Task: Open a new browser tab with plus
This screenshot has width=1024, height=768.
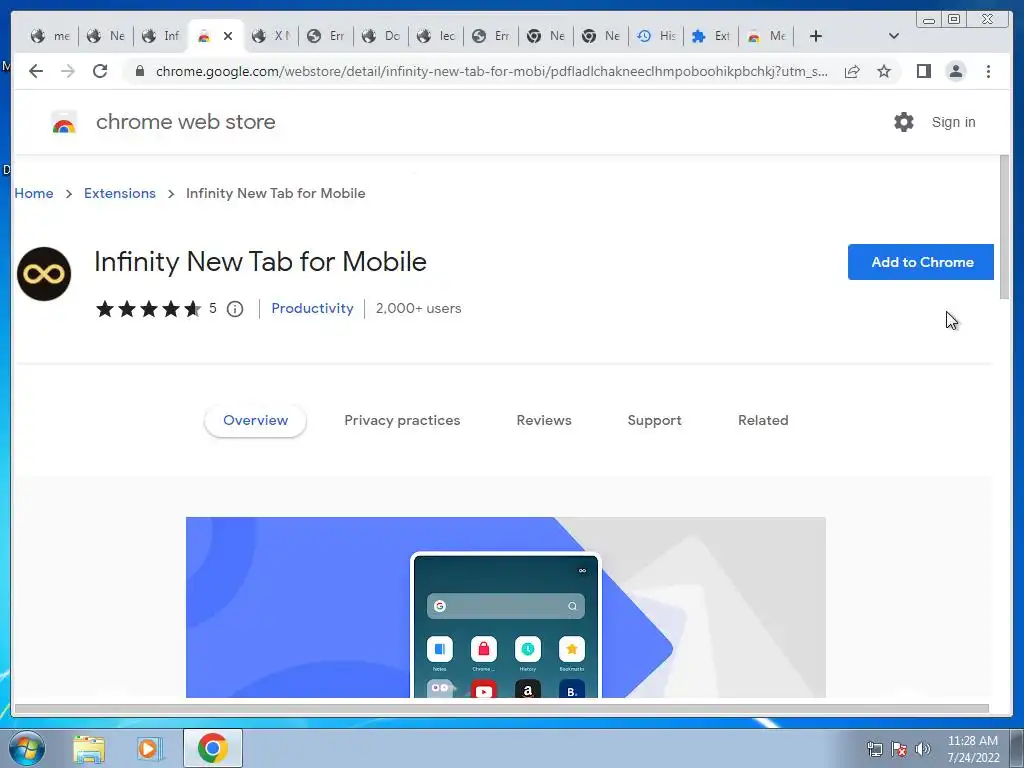Action: [816, 36]
